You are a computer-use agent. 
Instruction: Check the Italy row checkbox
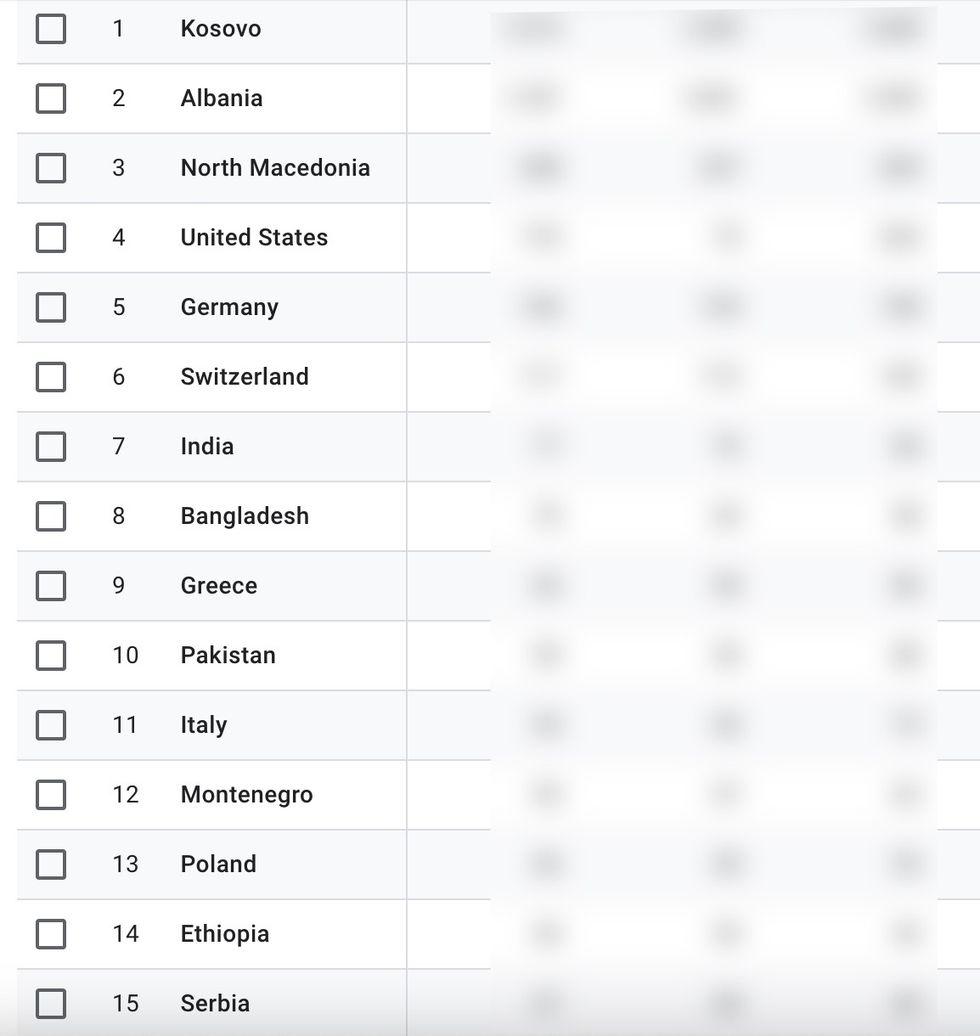(51, 725)
